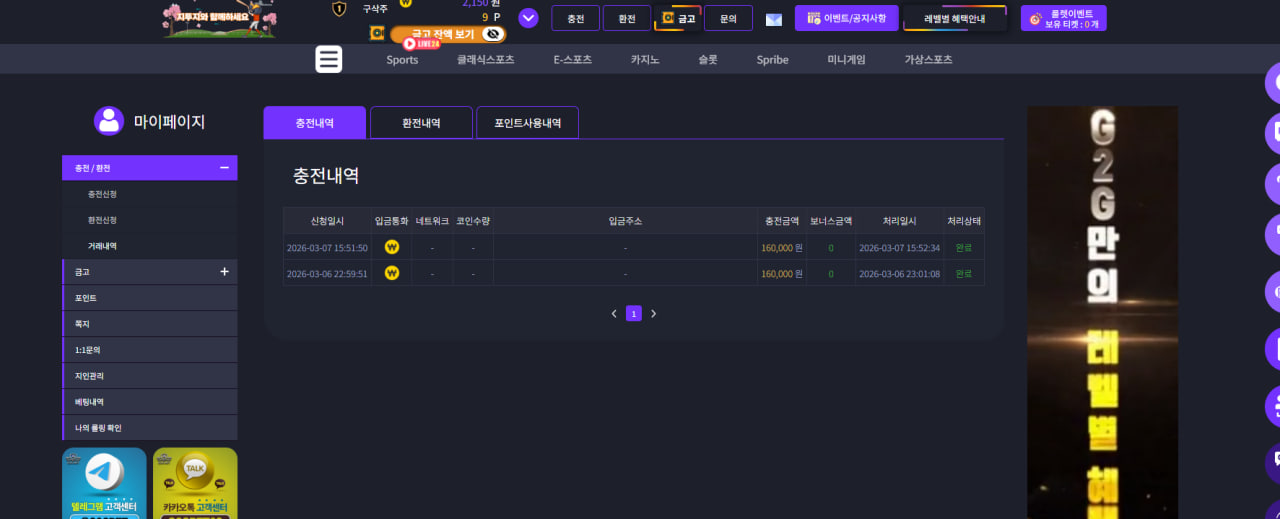Expand the 금고 sidebar section
This screenshot has width=1280, height=519.
pyautogui.click(x=224, y=272)
